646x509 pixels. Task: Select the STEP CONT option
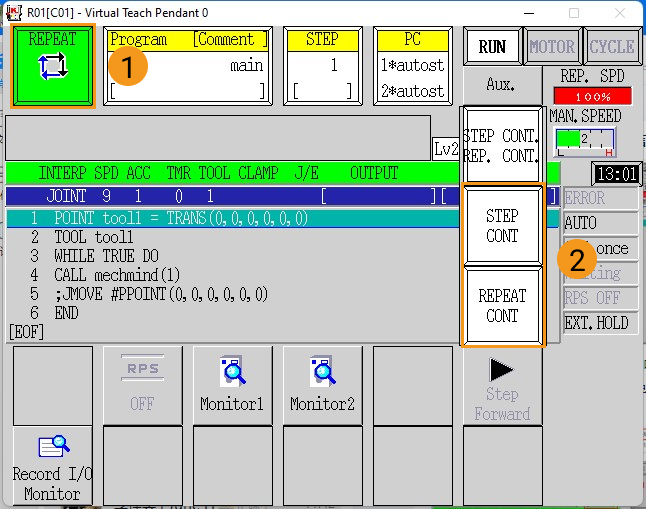tap(502, 225)
